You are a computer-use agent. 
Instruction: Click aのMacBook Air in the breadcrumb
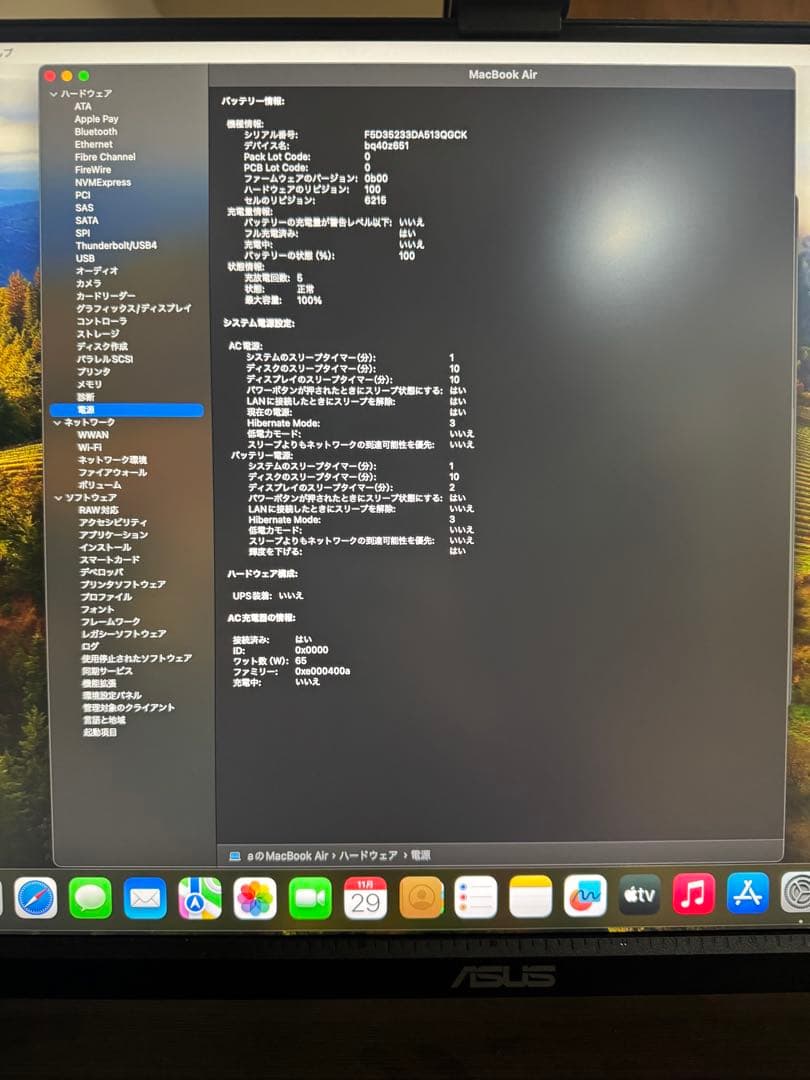(286, 855)
